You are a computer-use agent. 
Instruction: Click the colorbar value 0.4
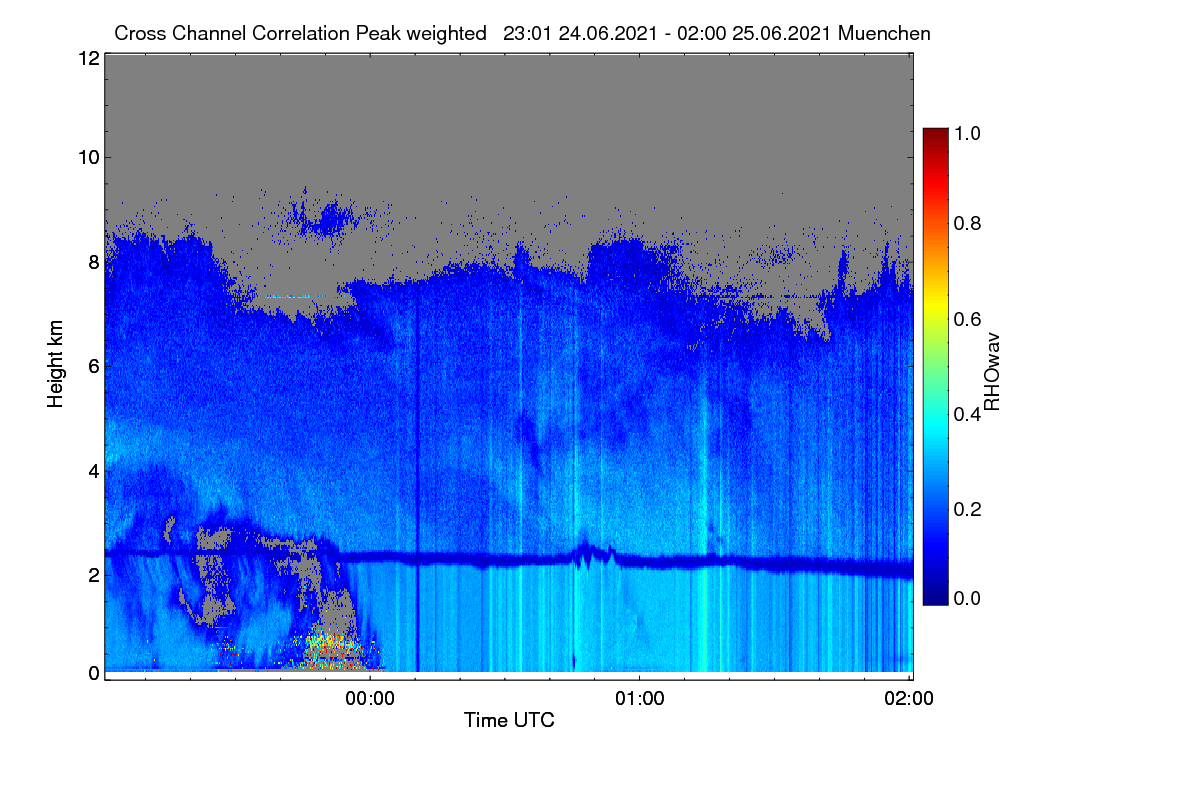pos(967,414)
